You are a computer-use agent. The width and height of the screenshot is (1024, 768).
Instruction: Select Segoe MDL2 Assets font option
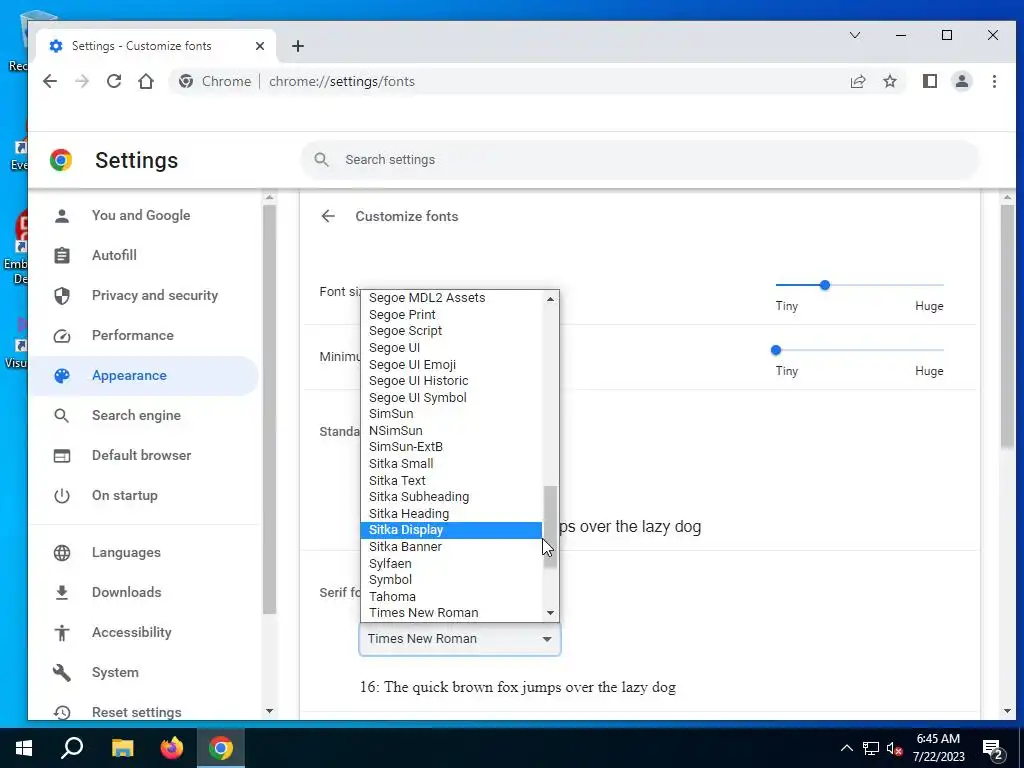pos(451,298)
